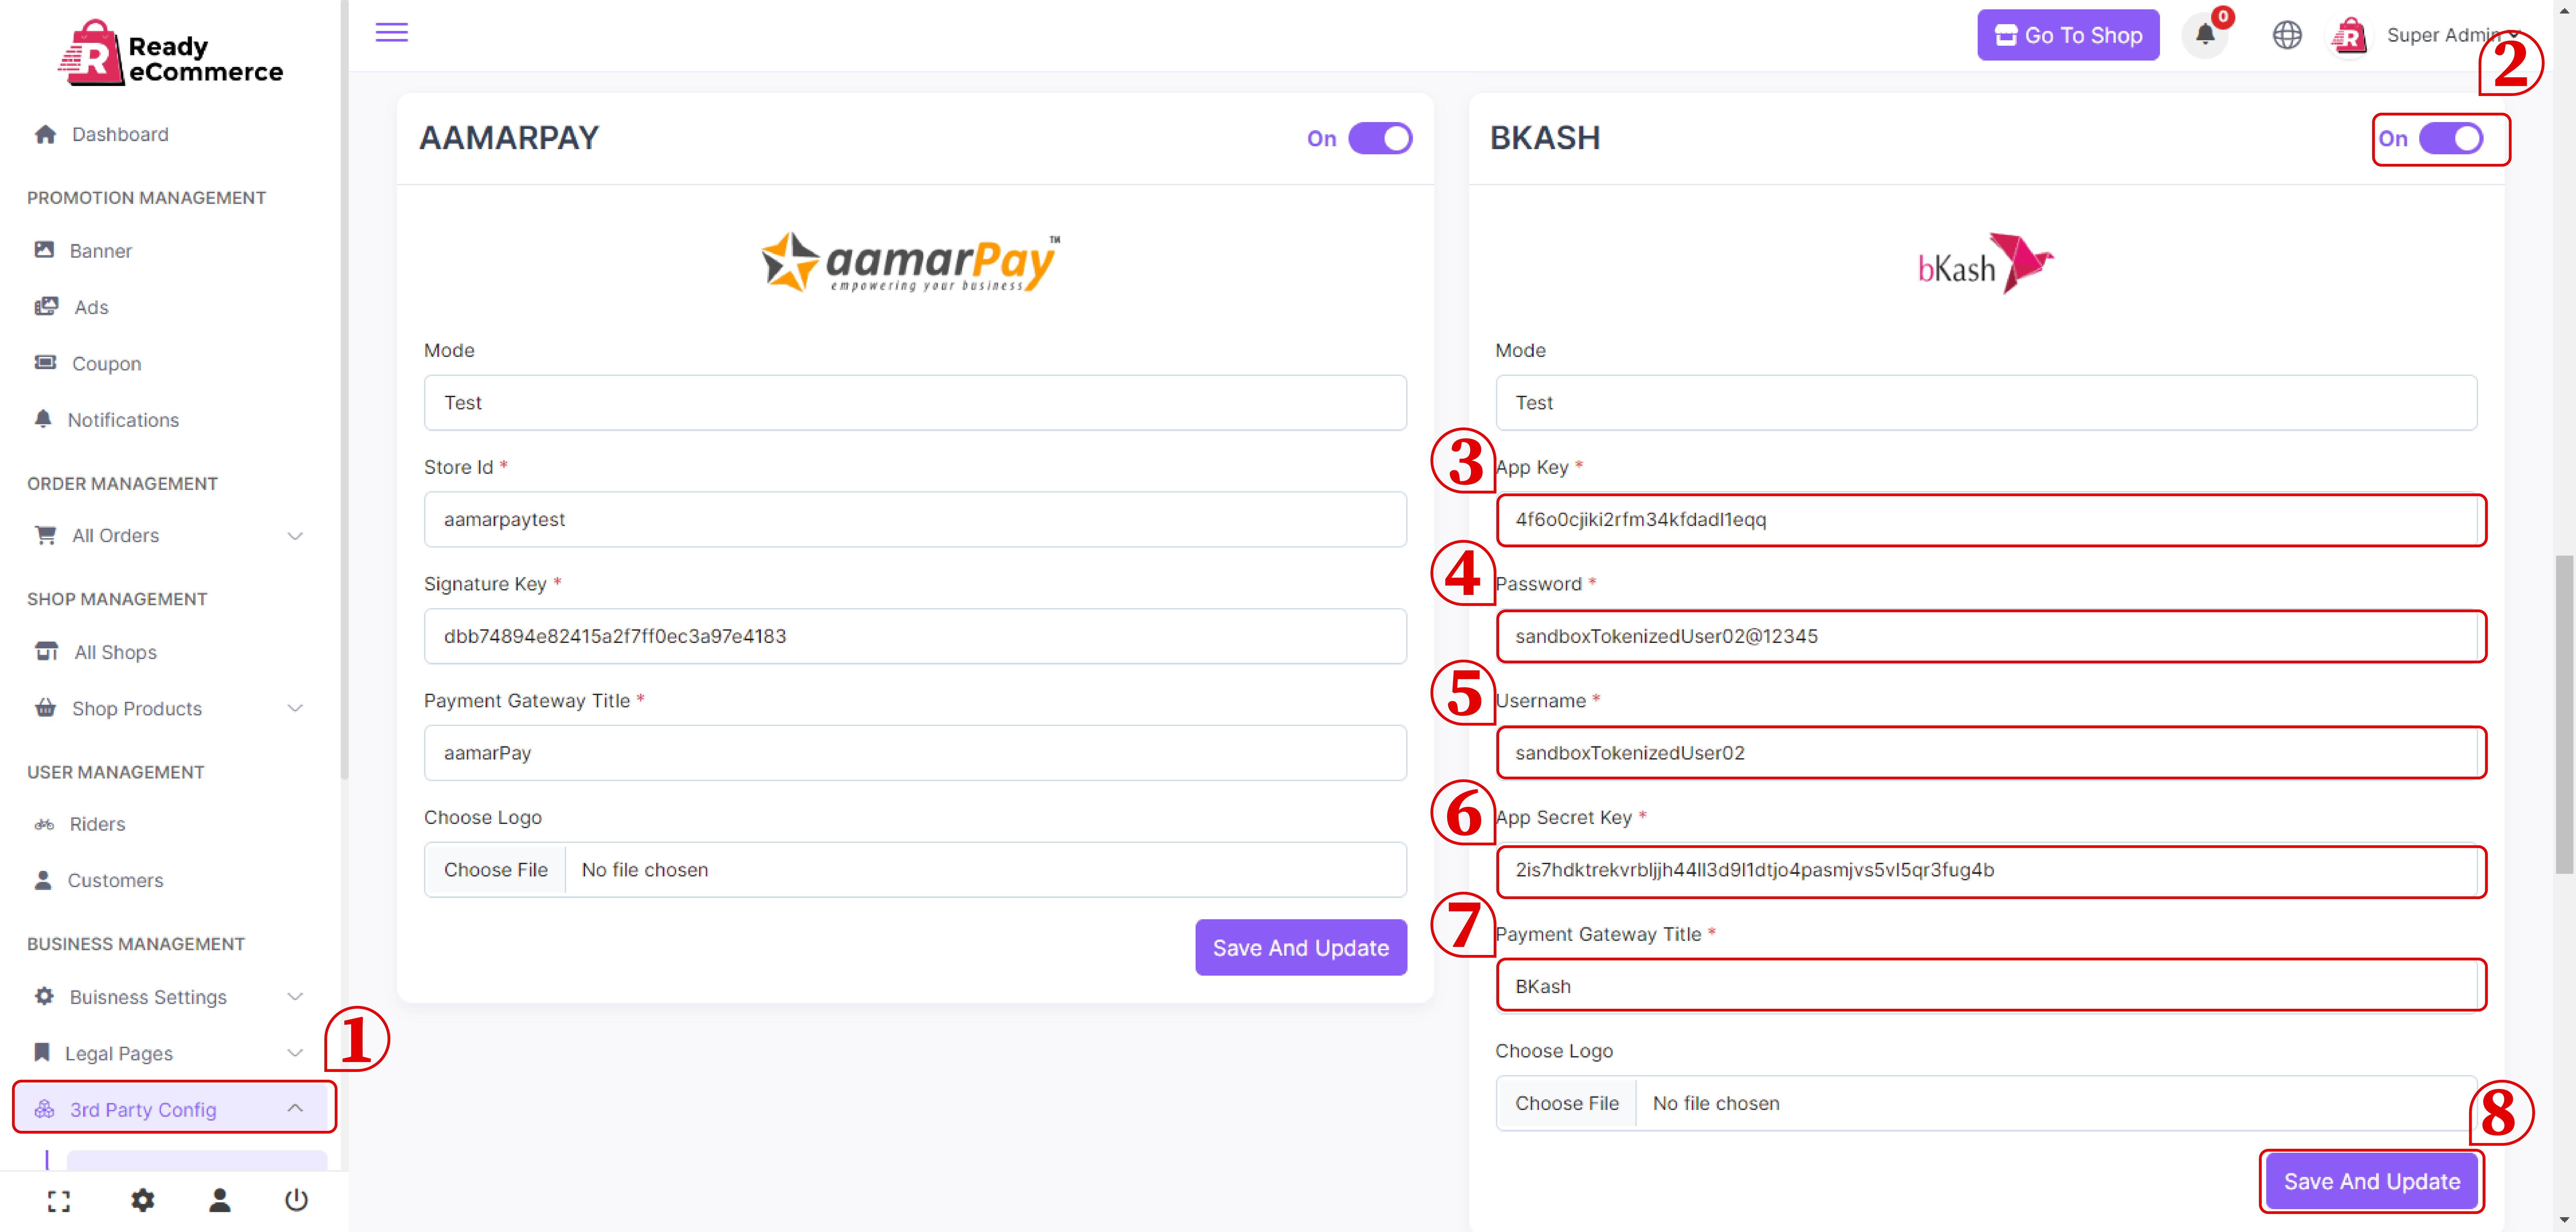Screen dimensions: 2576x1232
Task: Toggle fullscreen mode icon
Action: (59, 1201)
